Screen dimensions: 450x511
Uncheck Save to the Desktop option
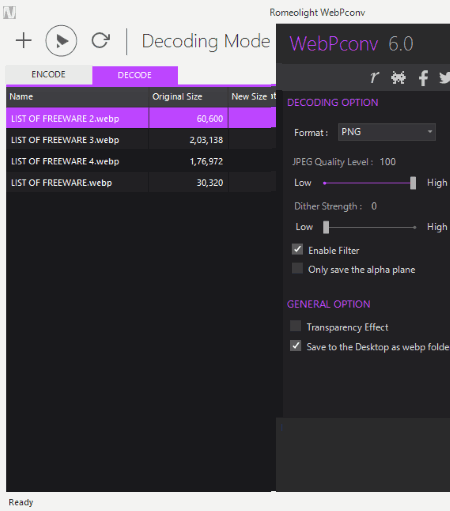click(x=295, y=346)
